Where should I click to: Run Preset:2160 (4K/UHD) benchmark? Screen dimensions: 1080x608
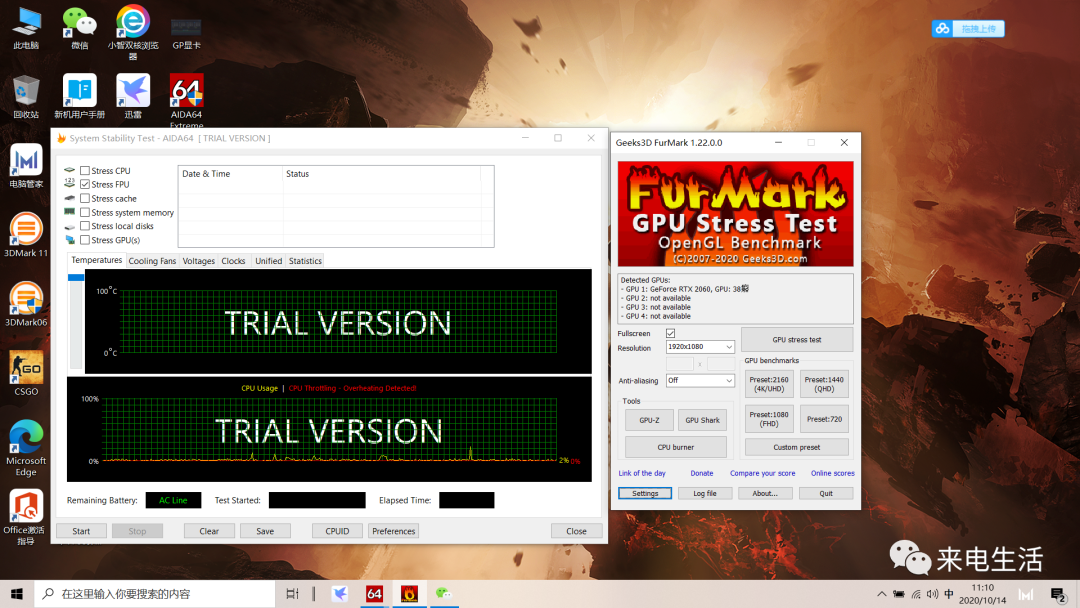[x=769, y=384]
